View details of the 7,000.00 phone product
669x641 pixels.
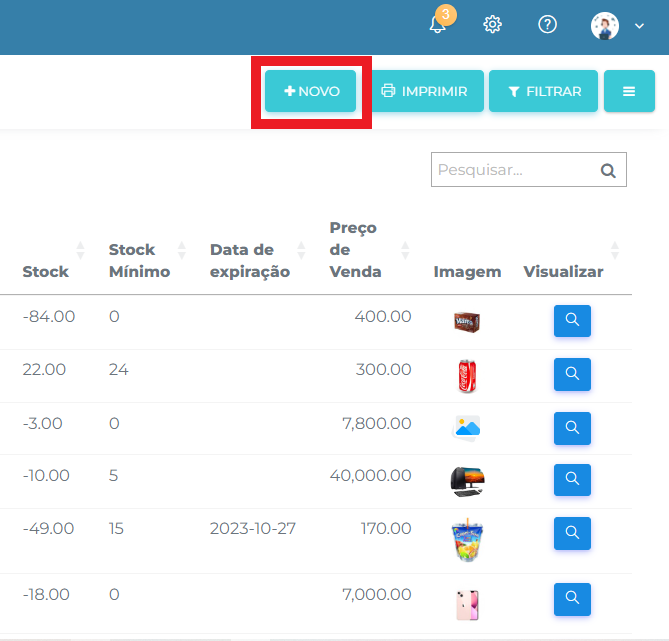pyautogui.click(x=572, y=599)
